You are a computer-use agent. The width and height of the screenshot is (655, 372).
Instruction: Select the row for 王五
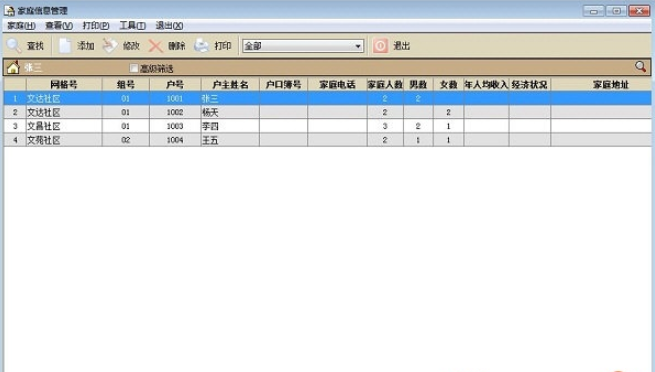coord(328,140)
